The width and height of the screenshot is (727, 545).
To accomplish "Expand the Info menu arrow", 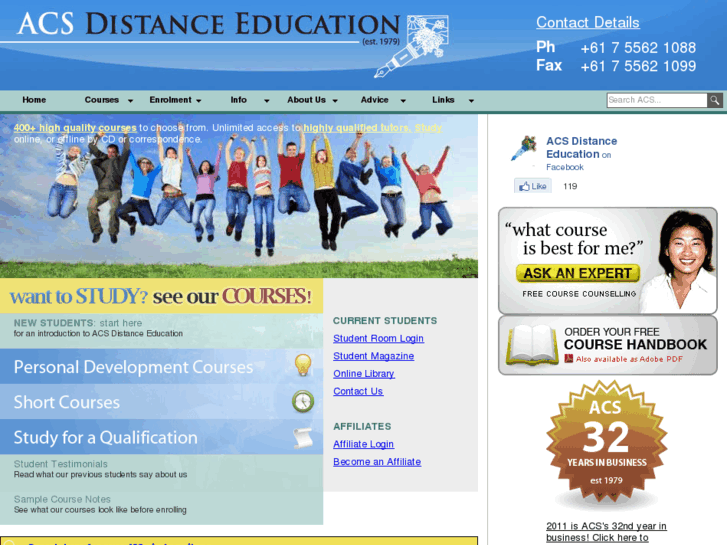I will pos(267,101).
